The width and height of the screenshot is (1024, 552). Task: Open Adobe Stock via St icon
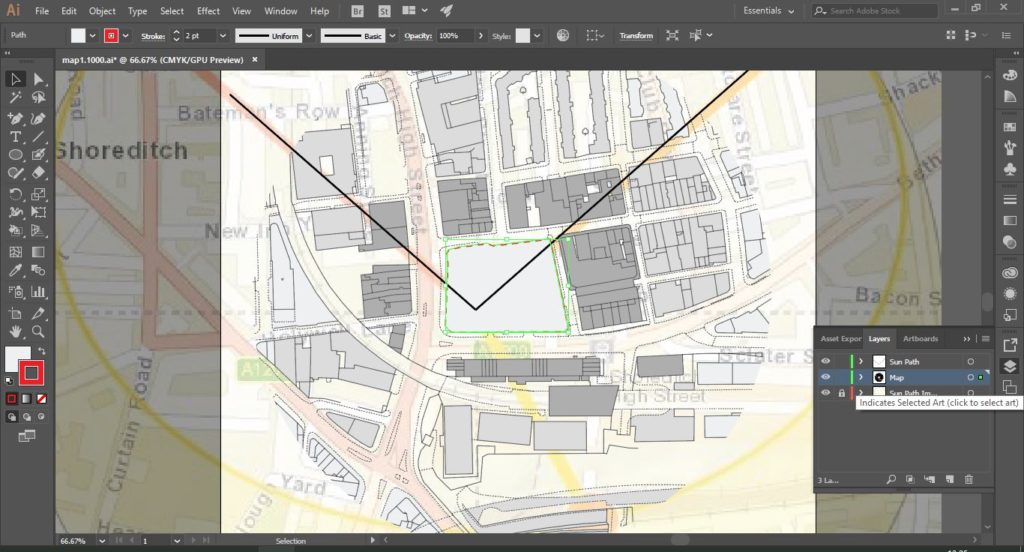384,10
